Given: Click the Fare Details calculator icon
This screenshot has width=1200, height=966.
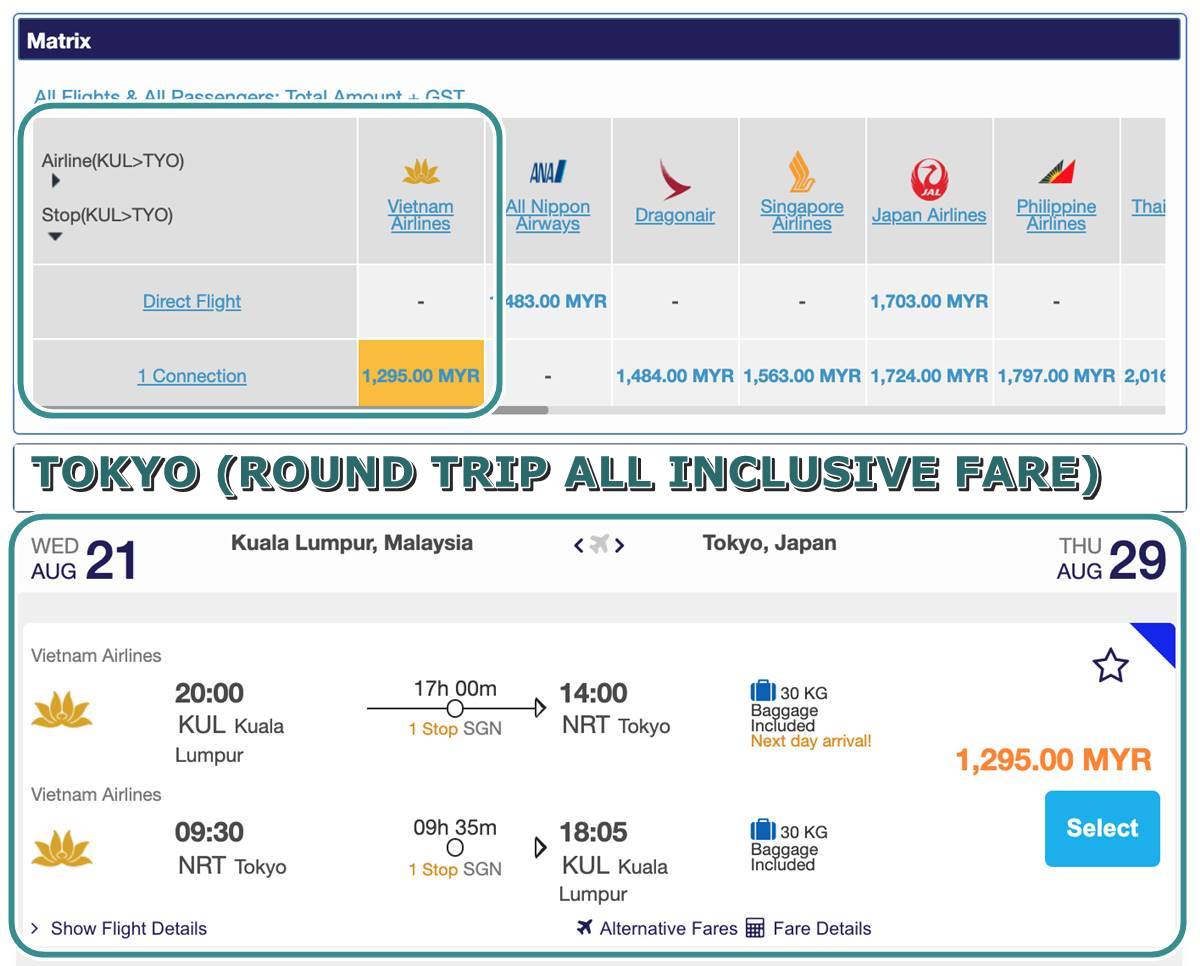Looking at the screenshot, I should coord(755,928).
